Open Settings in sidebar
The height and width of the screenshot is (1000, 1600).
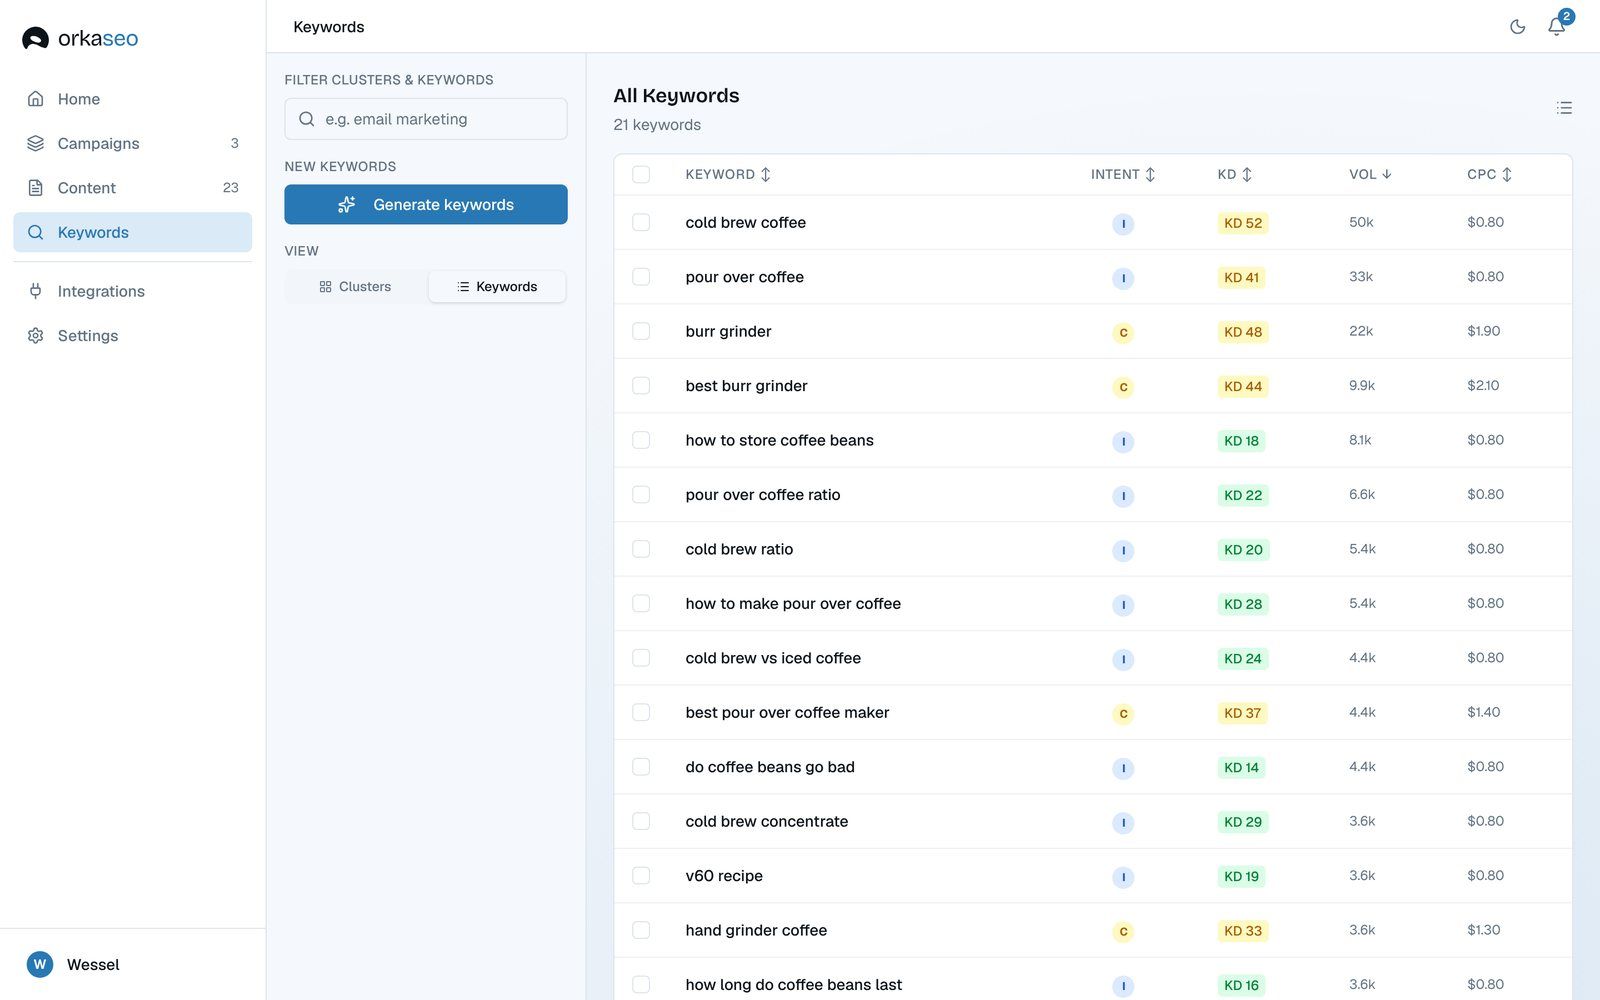(132, 336)
